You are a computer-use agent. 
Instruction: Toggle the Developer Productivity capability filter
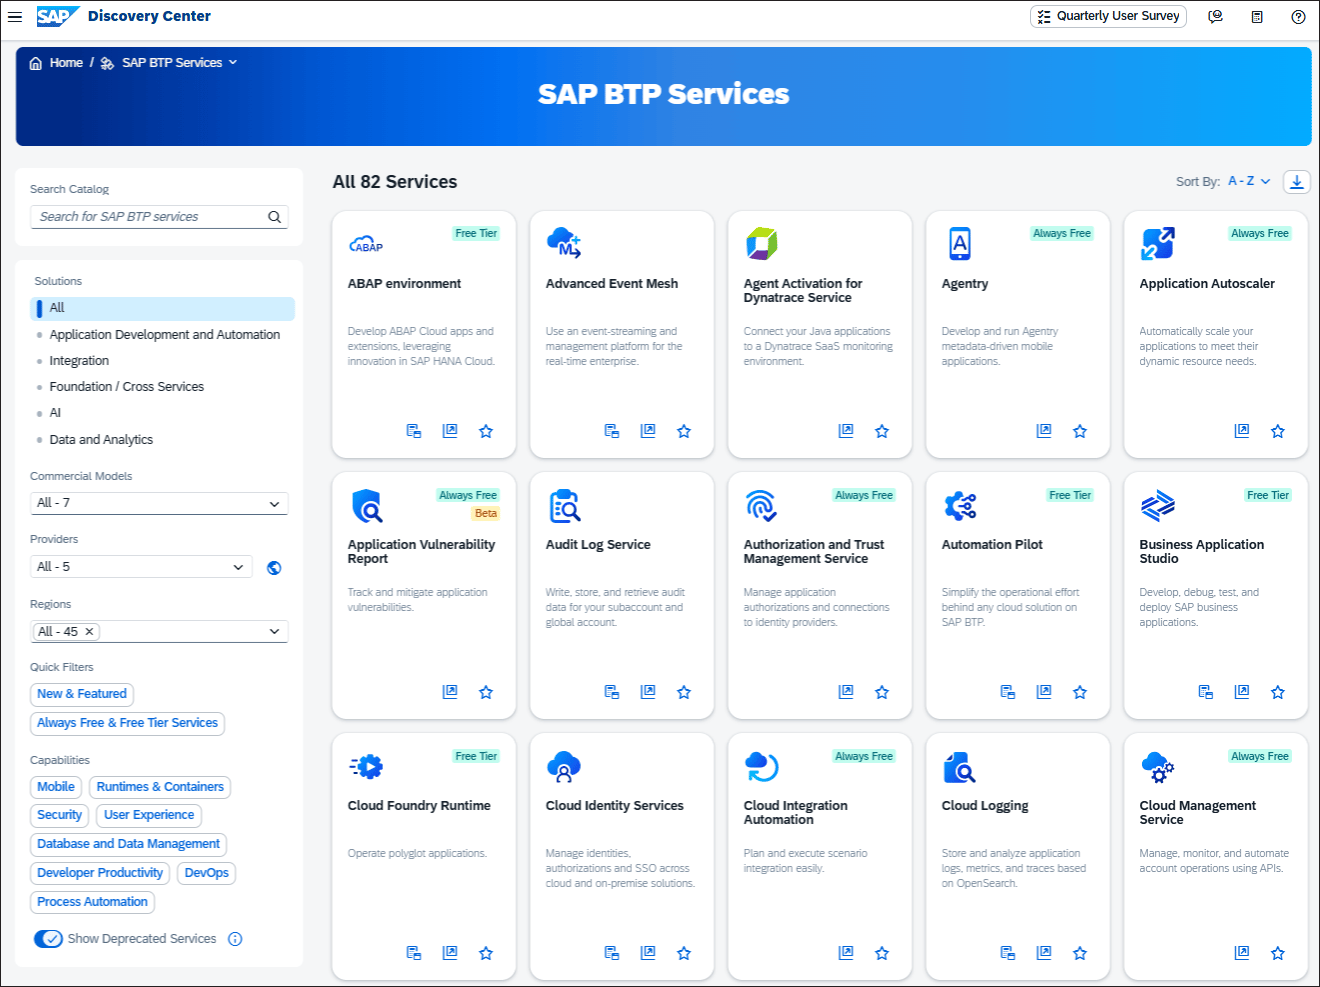[x=100, y=873]
